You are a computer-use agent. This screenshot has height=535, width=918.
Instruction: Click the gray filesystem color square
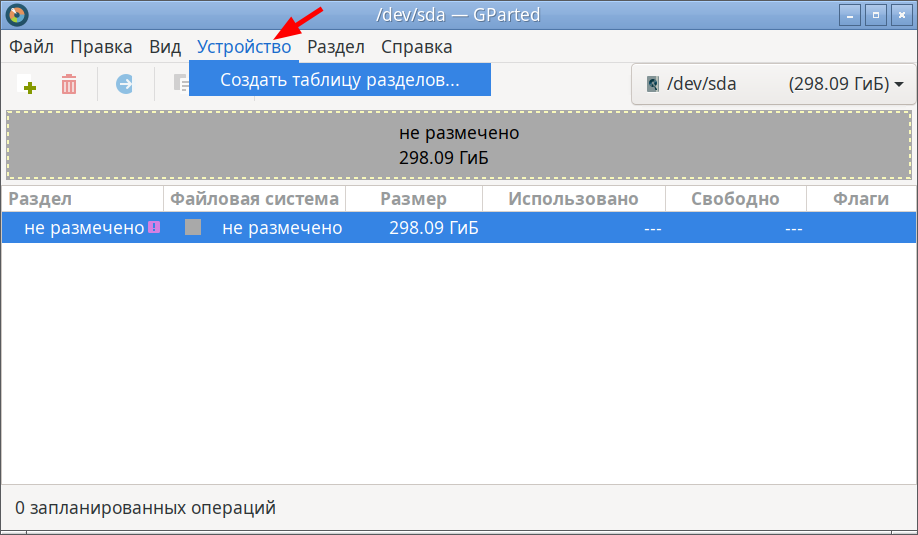click(193, 227)
